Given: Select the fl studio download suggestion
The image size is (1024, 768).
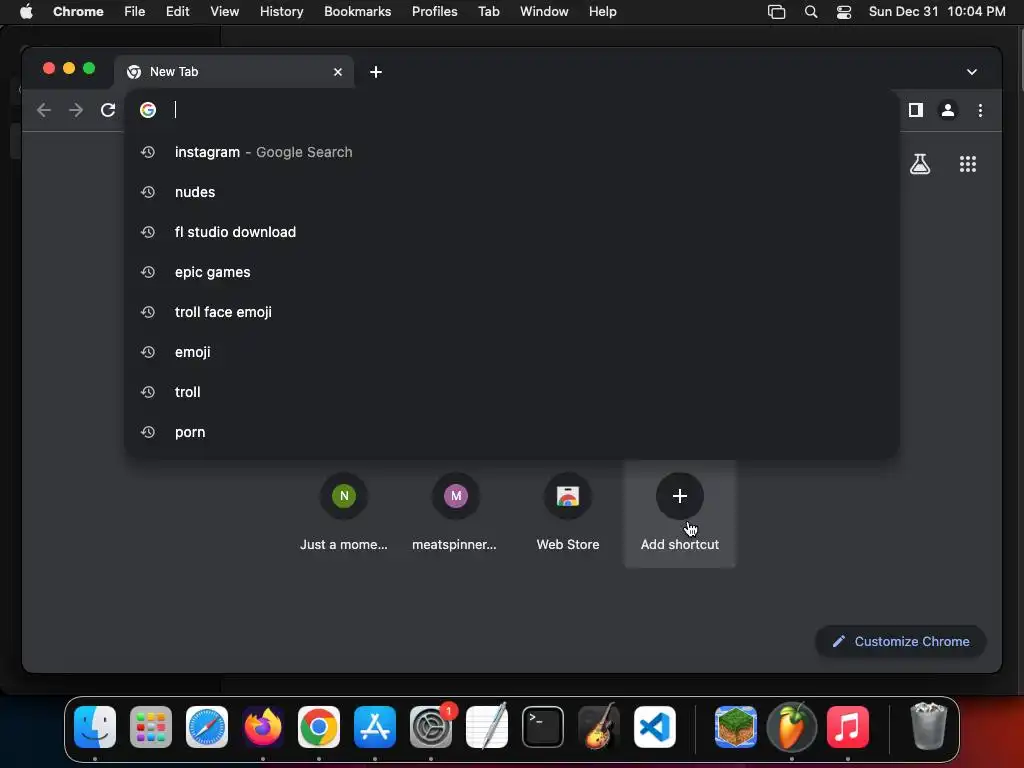Looking at the screenshot, I should (511, 232).
